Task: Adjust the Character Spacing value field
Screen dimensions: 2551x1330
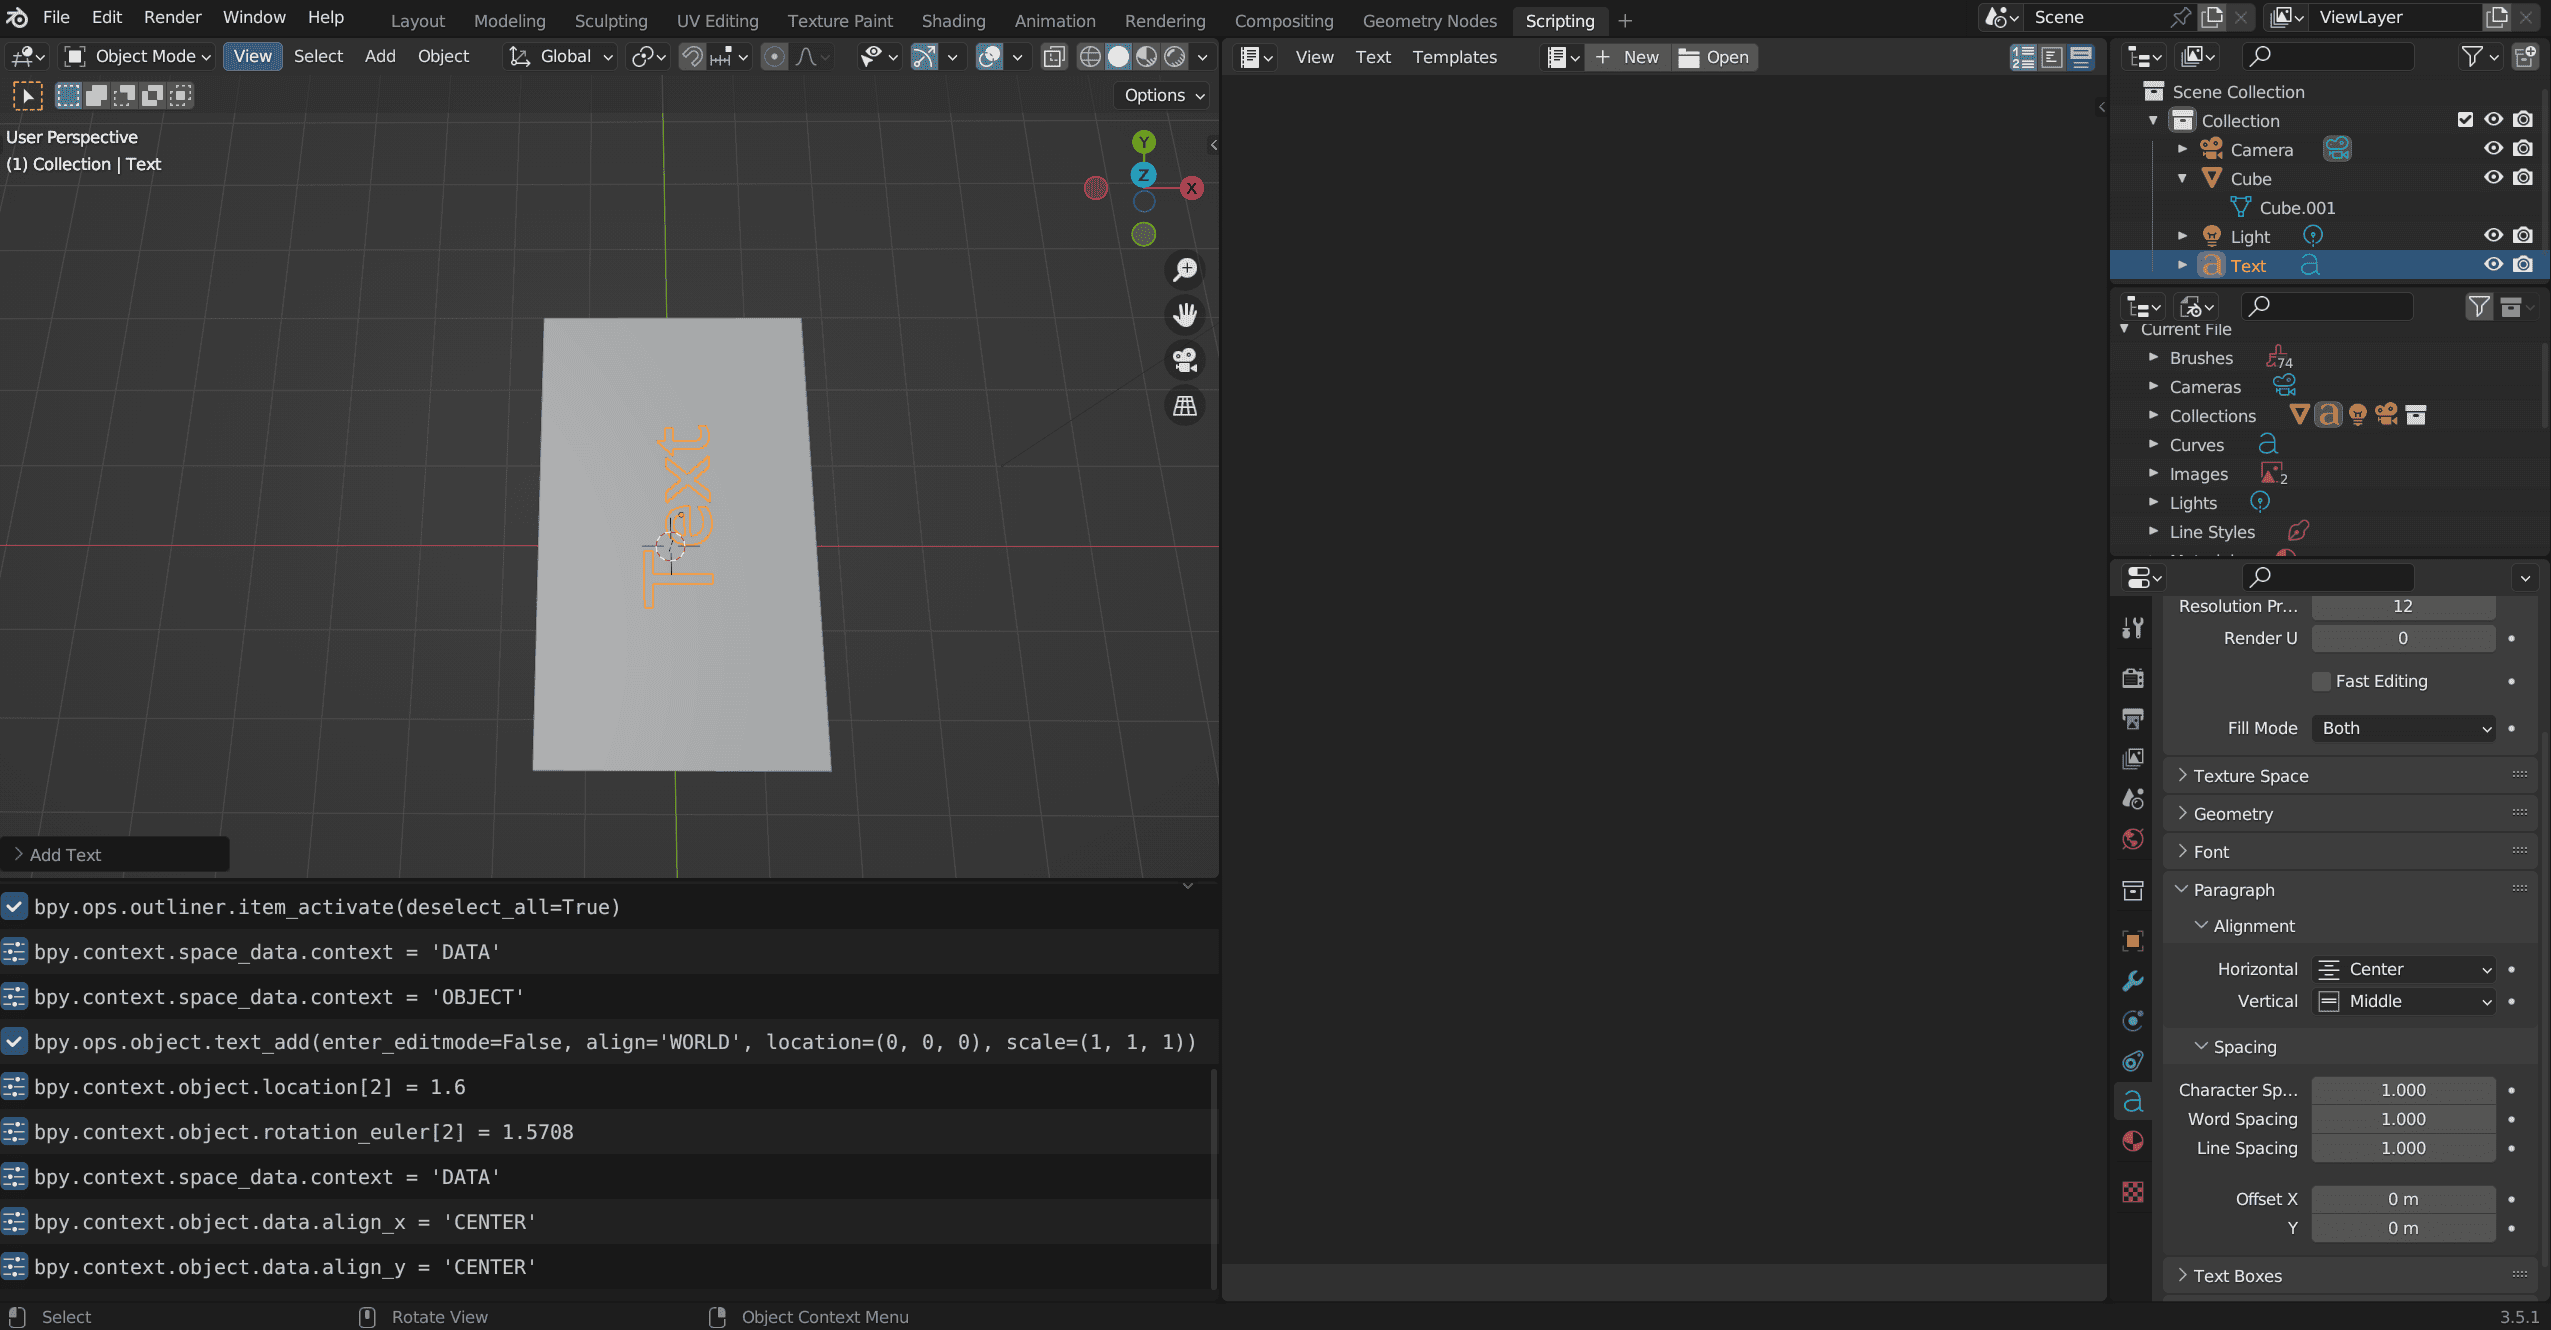Action: click(2402, 1090)
